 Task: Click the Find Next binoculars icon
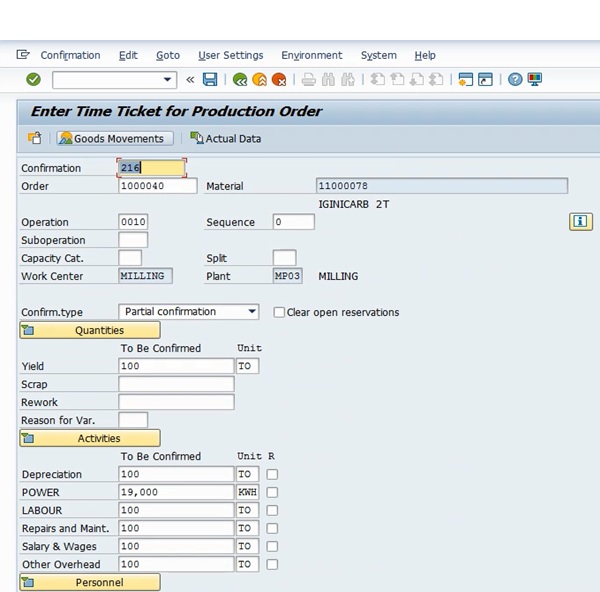coord(347,80)
